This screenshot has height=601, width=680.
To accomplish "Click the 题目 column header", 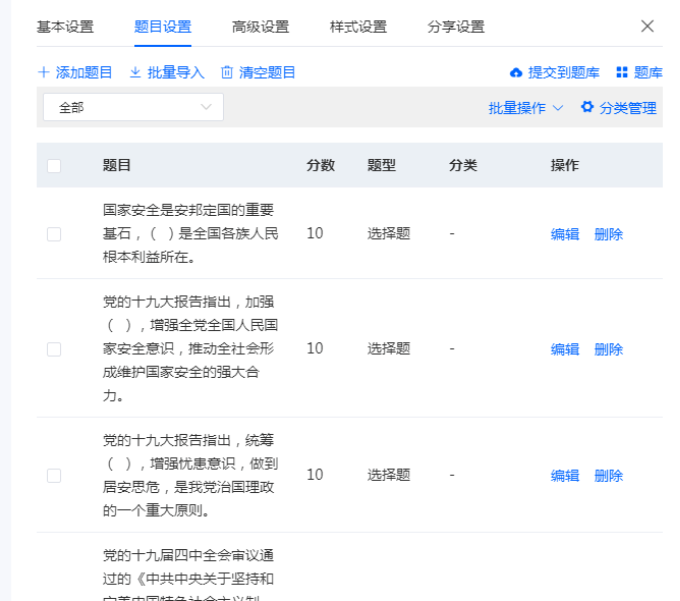I will click(x=117, y=165).
